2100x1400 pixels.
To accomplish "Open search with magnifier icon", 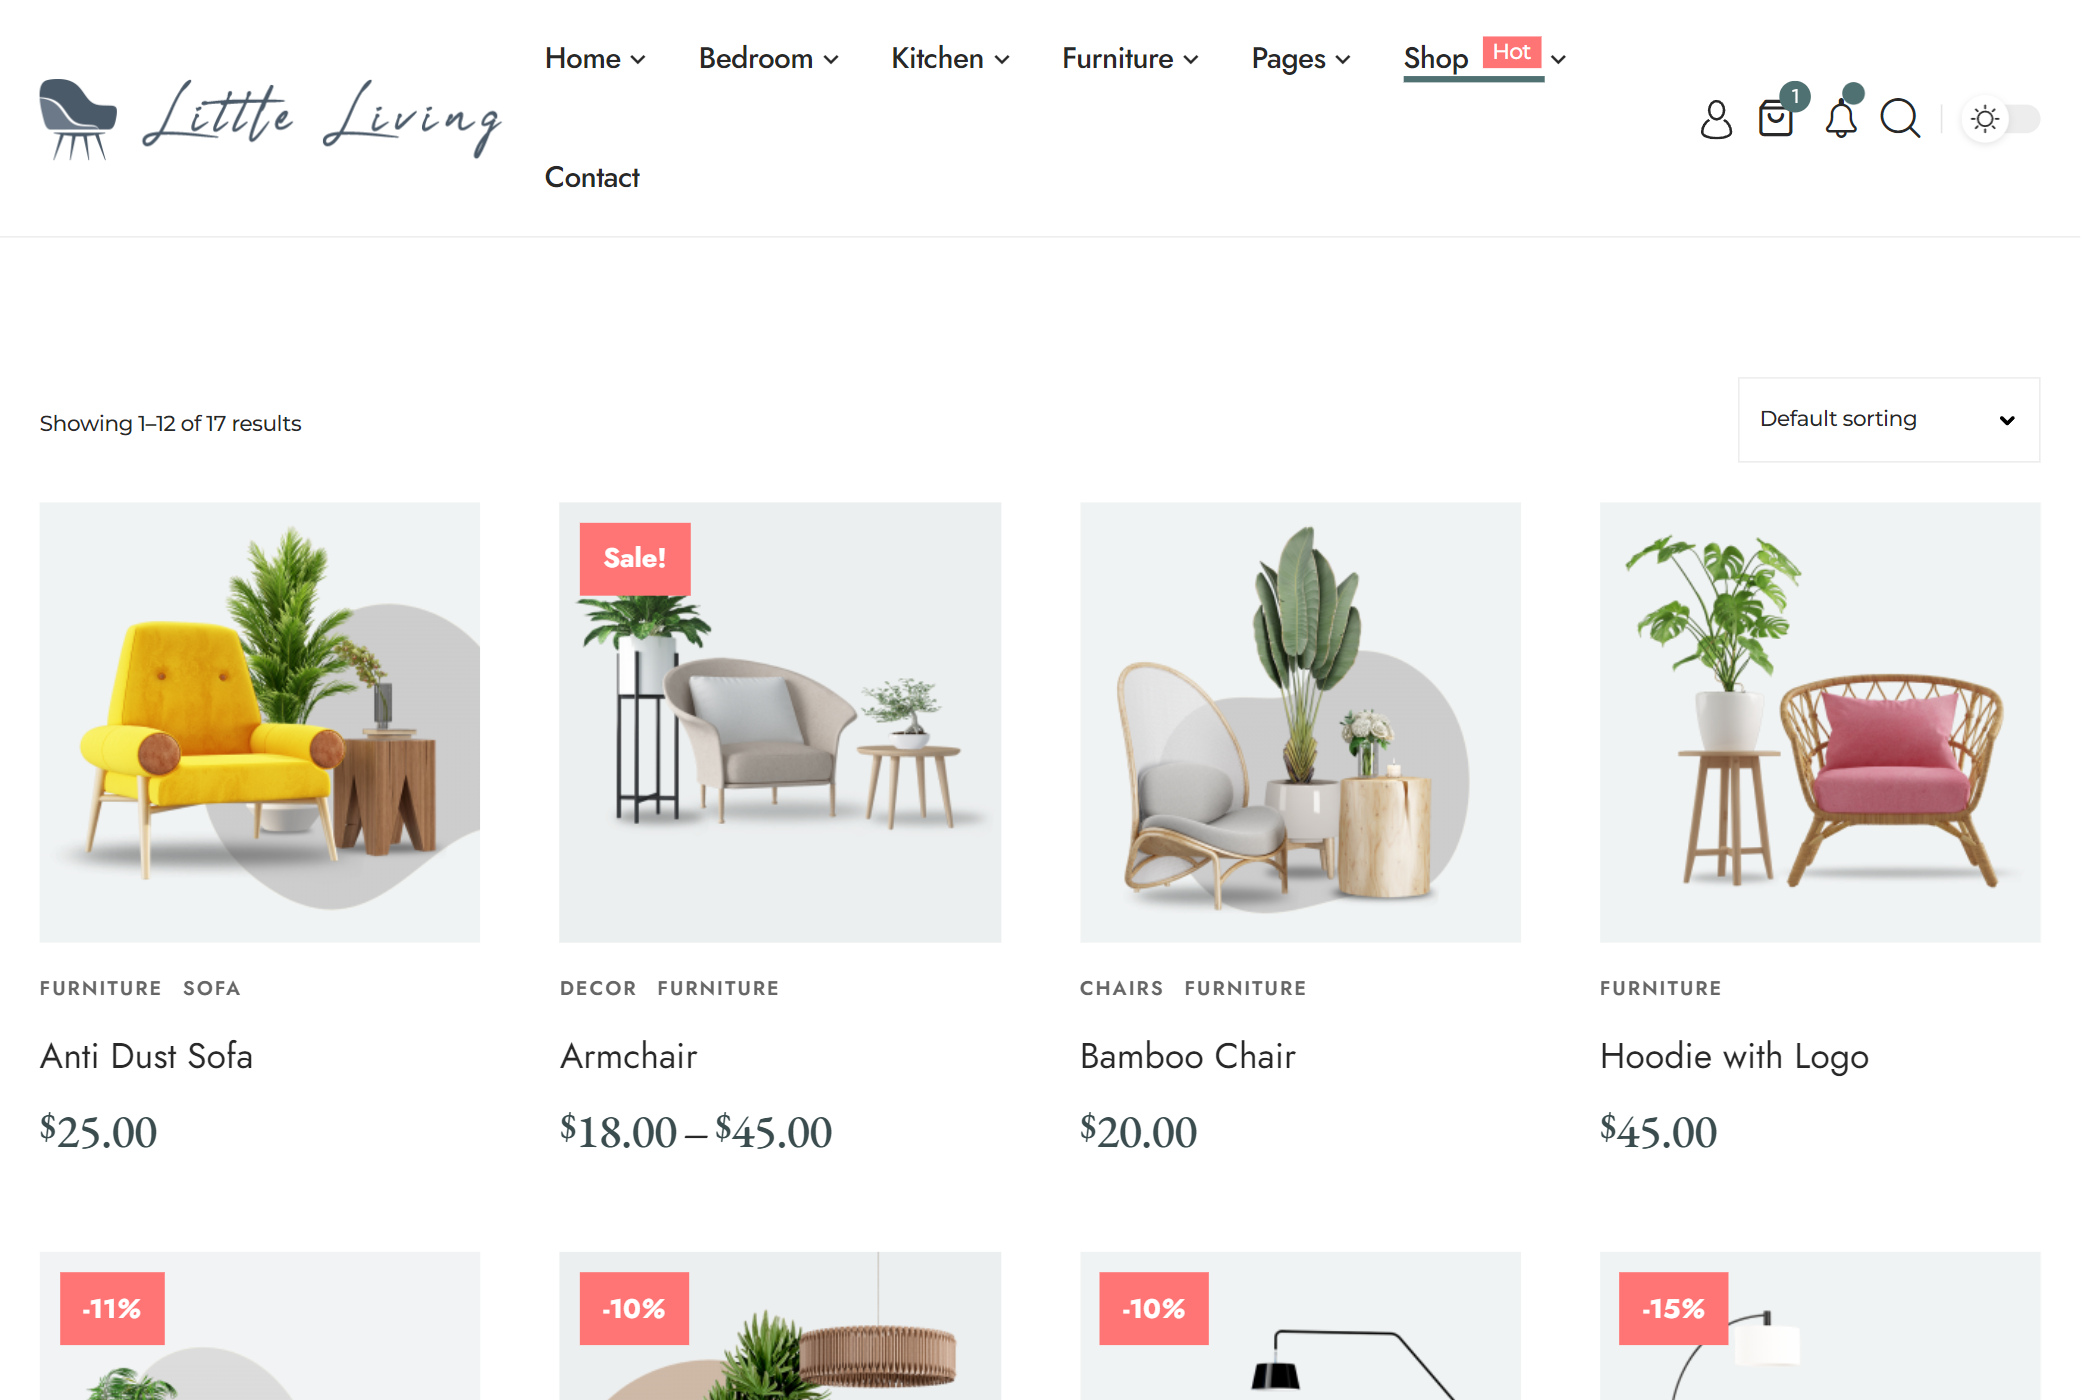I will pyautogui.click(x=1900, y=119).
